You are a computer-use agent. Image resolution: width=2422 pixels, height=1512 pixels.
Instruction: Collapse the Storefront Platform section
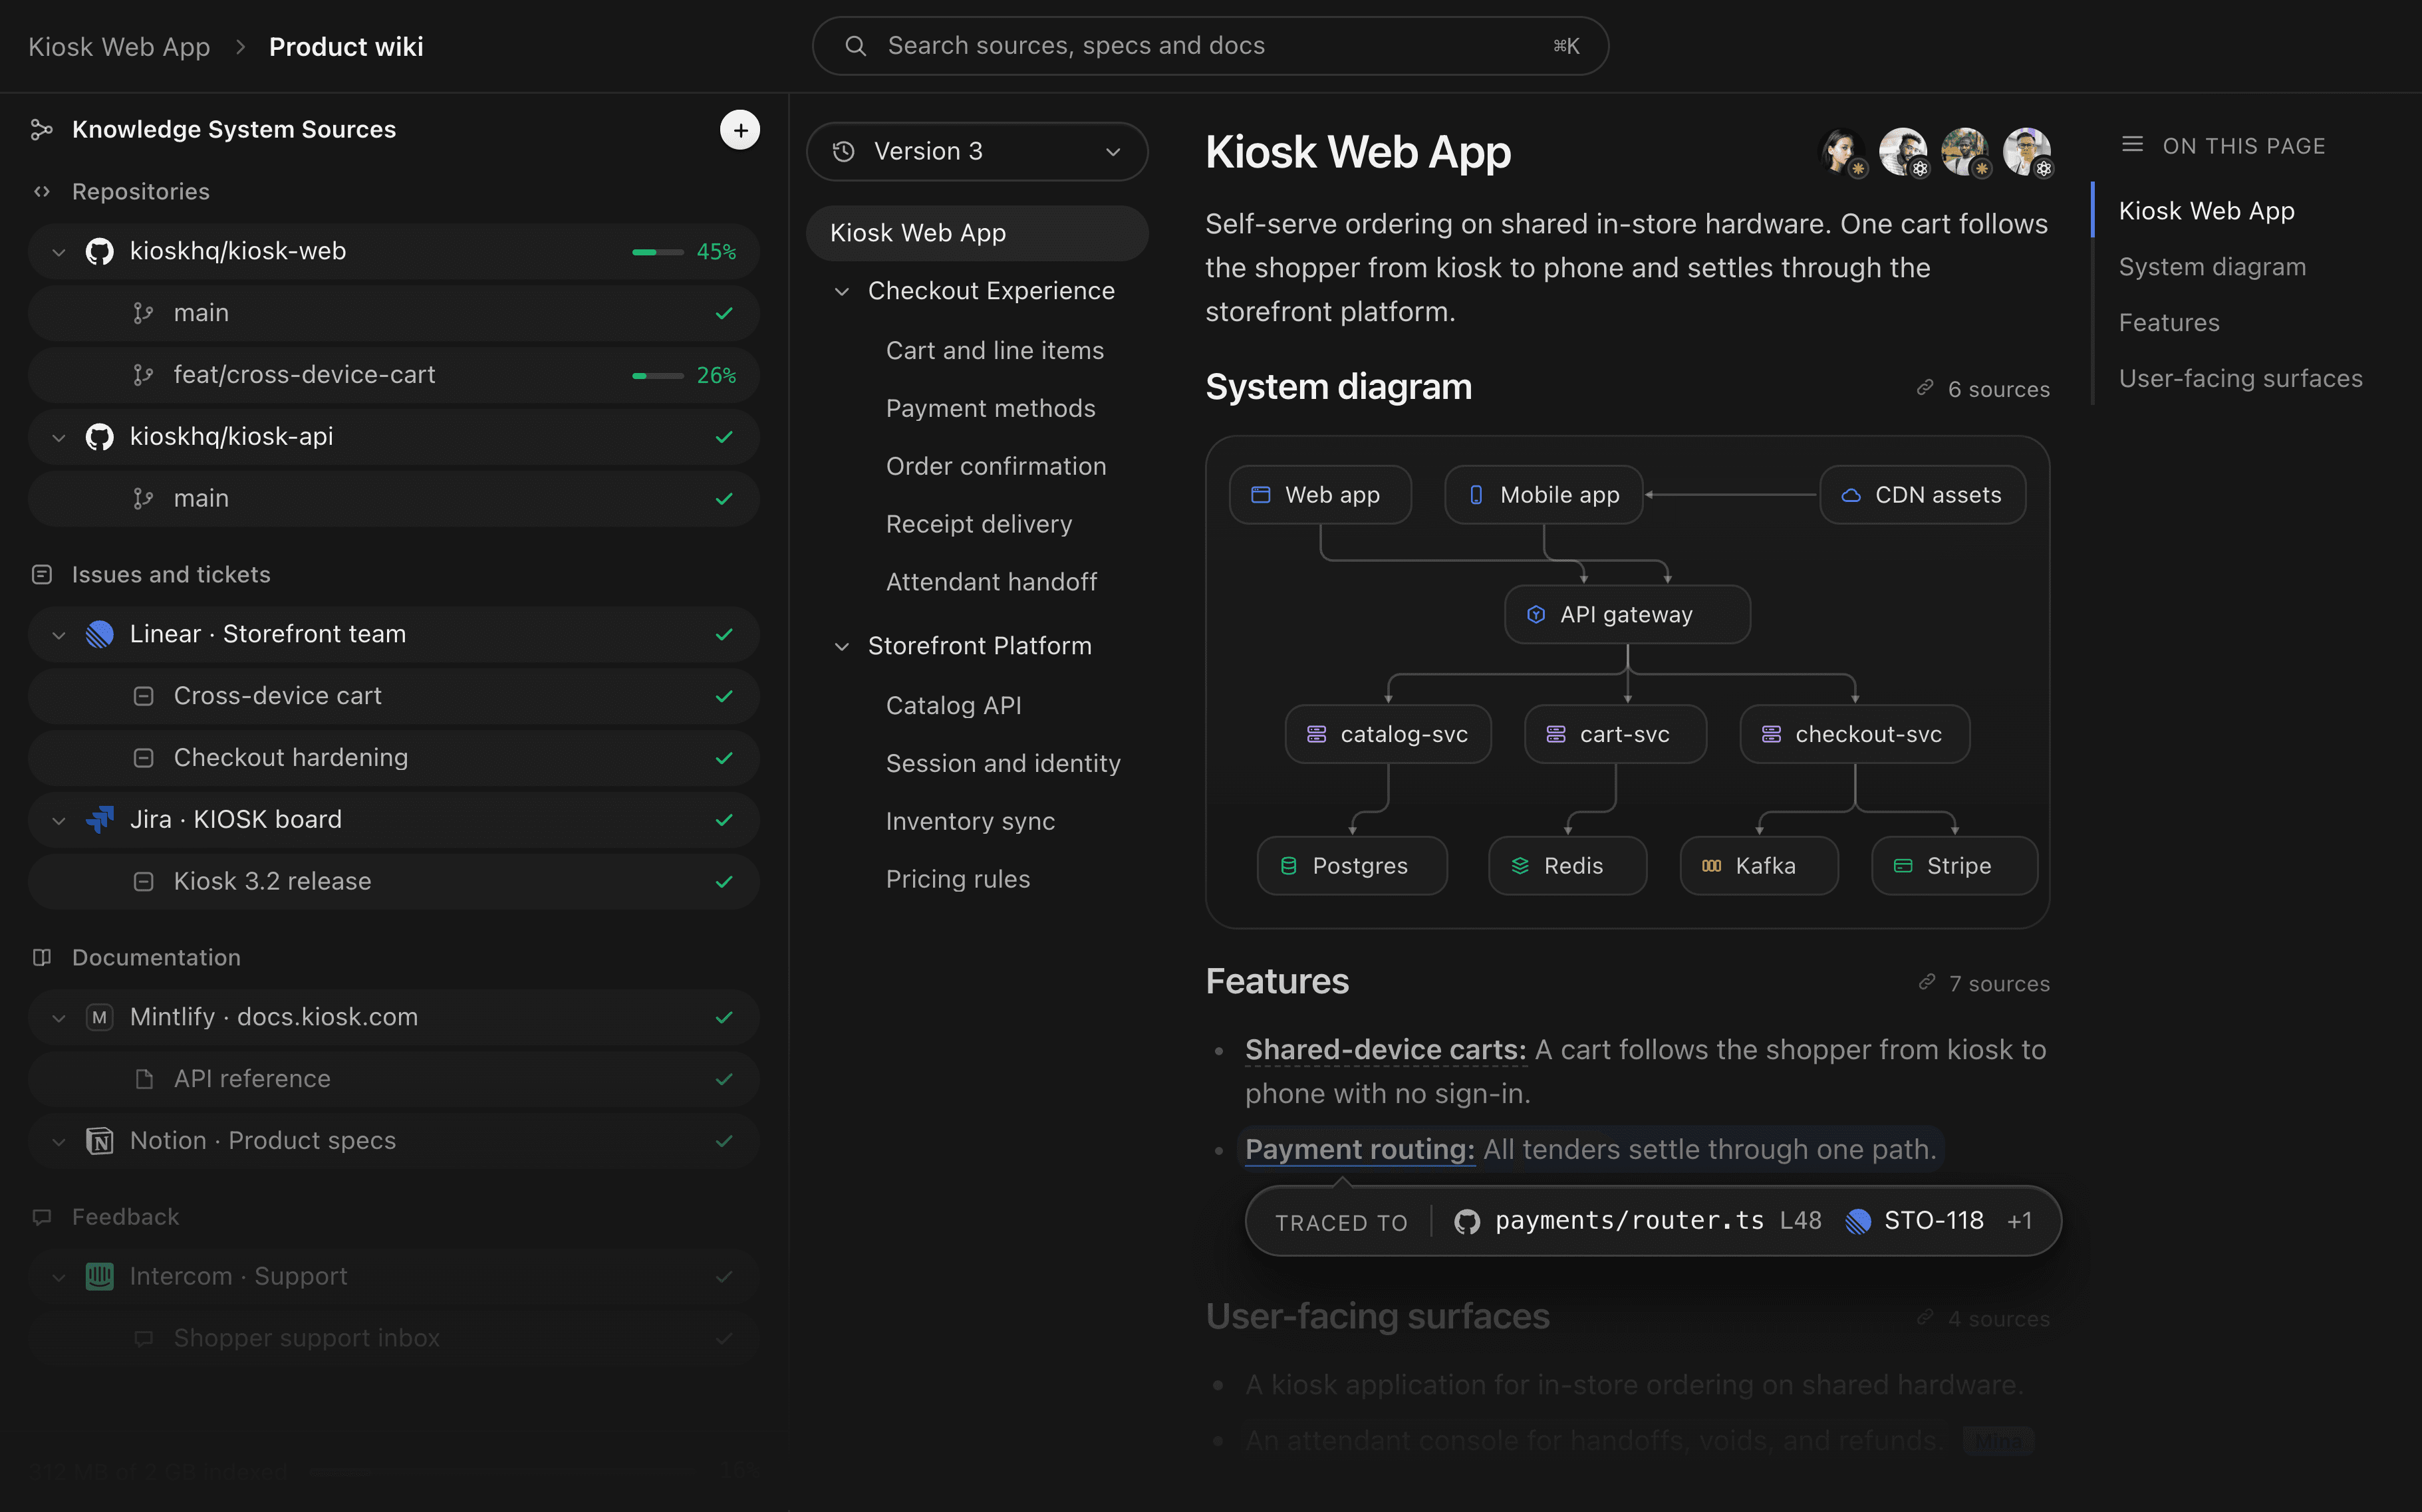click(x=842, y=647)
